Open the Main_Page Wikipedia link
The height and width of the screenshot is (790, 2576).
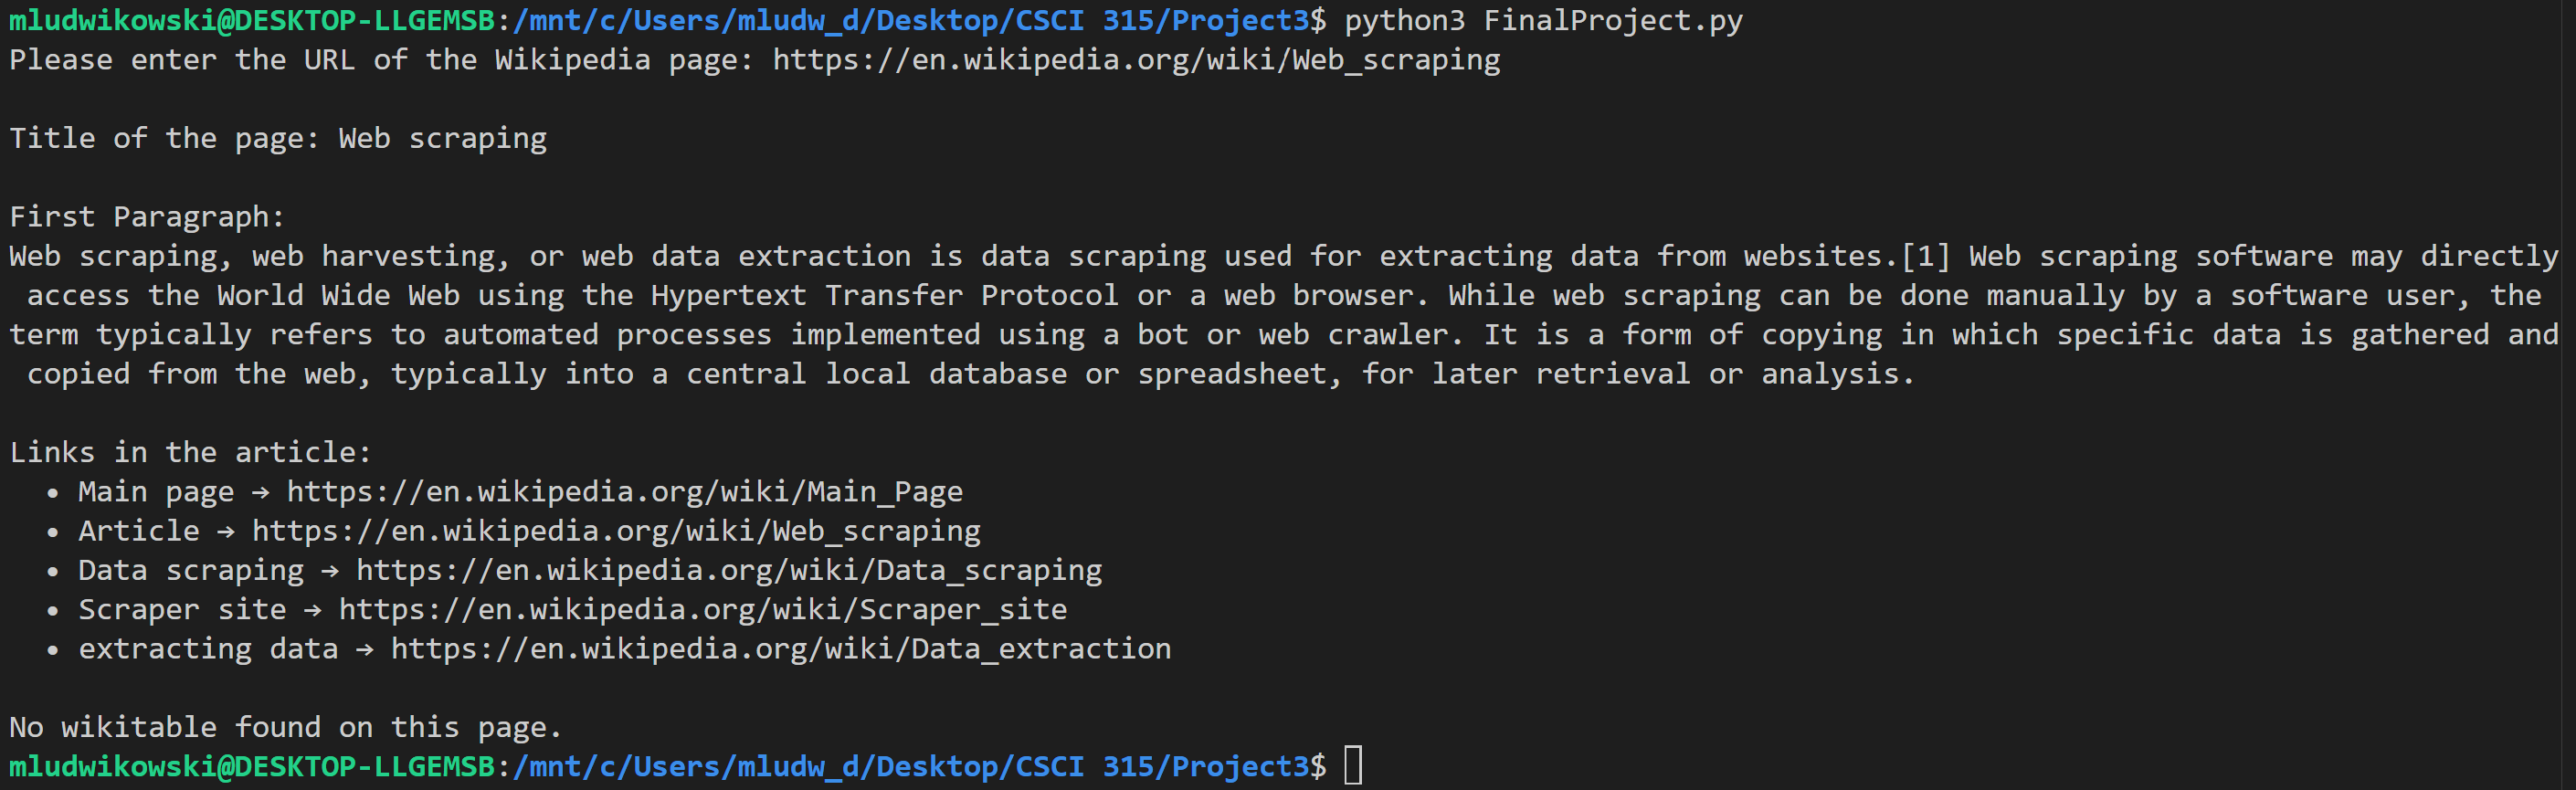coord(625,492)
